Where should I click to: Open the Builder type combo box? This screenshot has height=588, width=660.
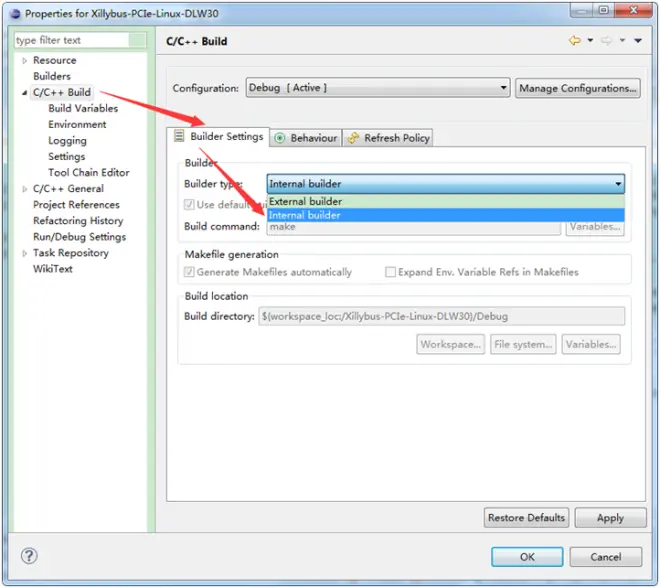coord(445,184)
